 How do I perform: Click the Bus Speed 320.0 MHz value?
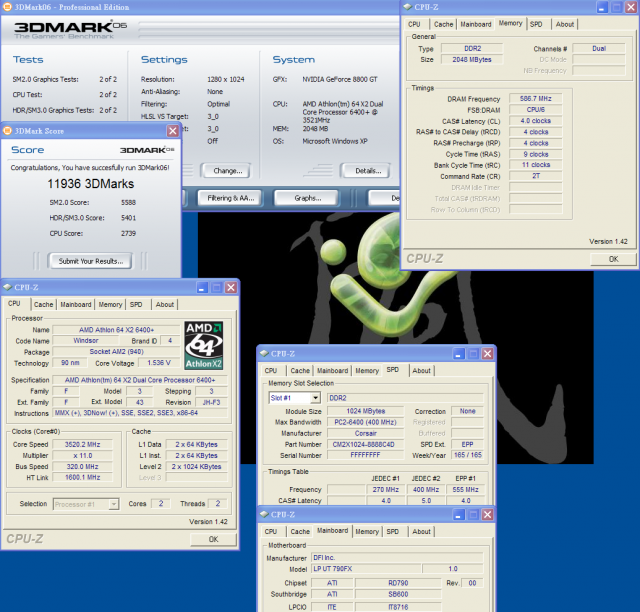(x=82, y=466)
